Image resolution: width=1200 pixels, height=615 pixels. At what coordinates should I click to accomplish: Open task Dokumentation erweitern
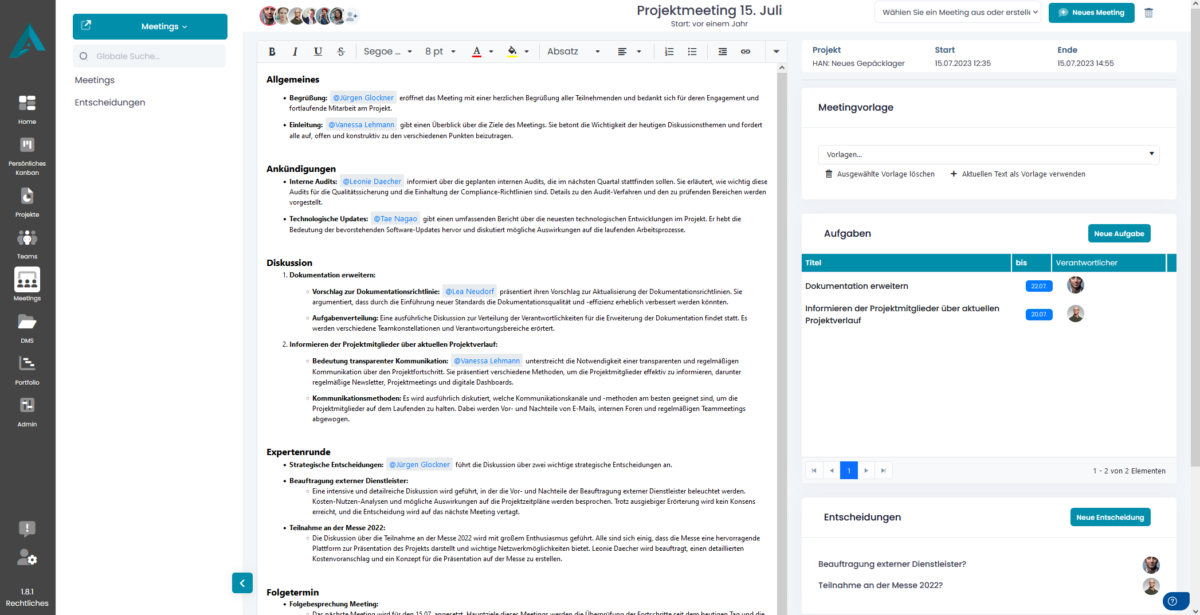857,286
